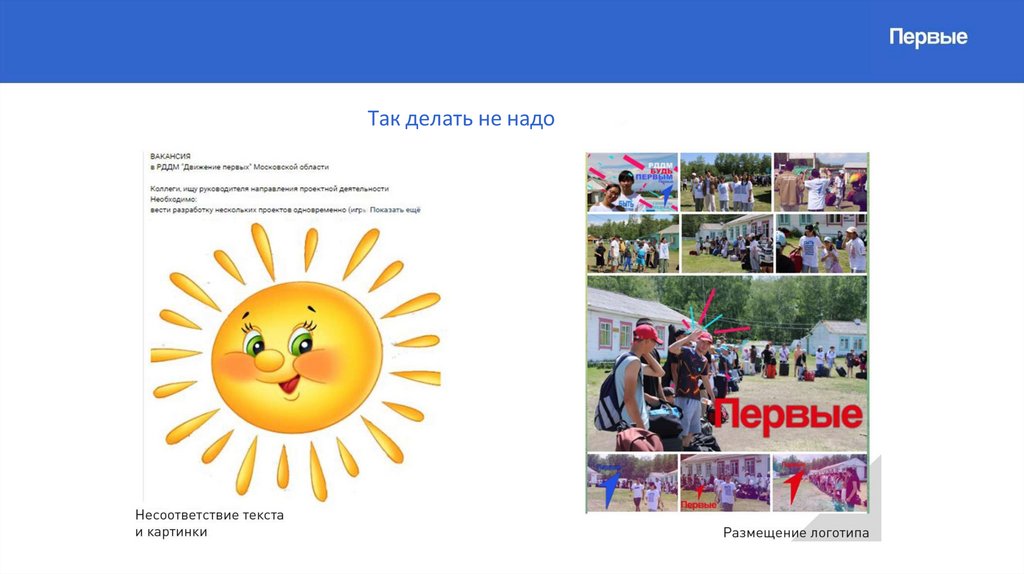
Task: Click the blue arrow logo in bottom-left collage photo
Action: click(608, 482)
